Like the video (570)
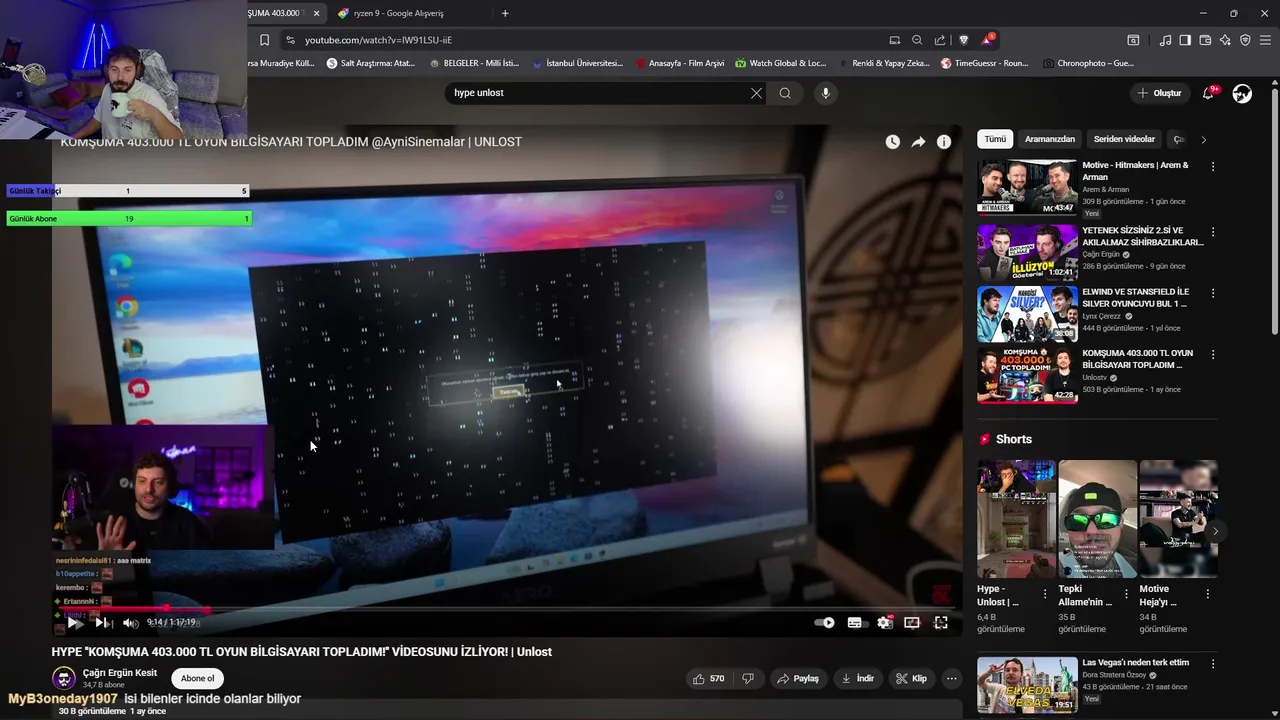1280x720 pixels. (709, 678)
